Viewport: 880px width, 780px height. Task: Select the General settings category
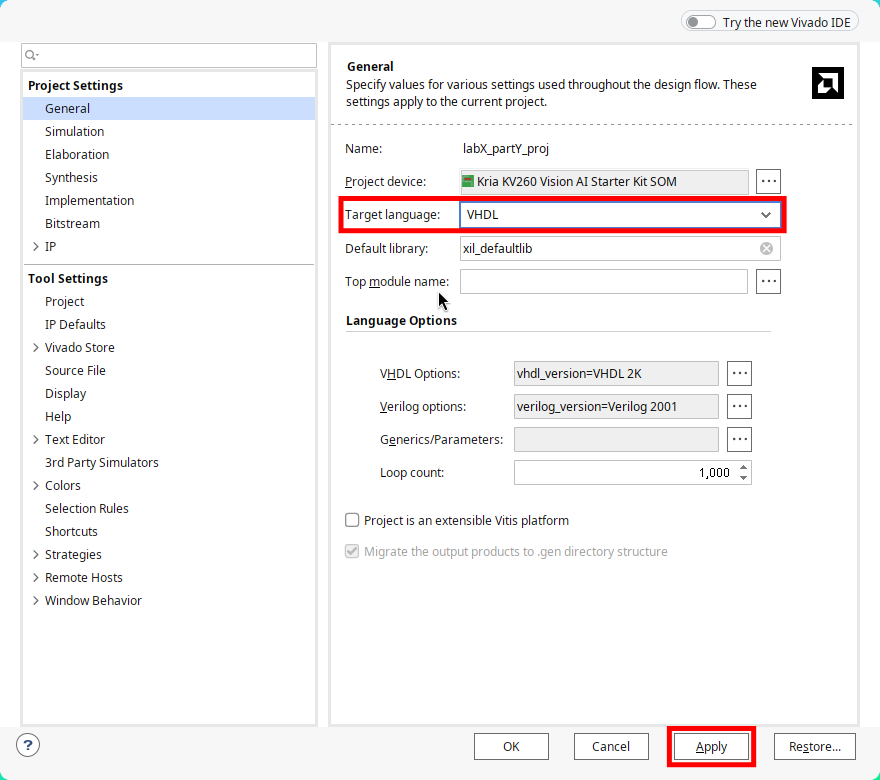click(169, 108)
